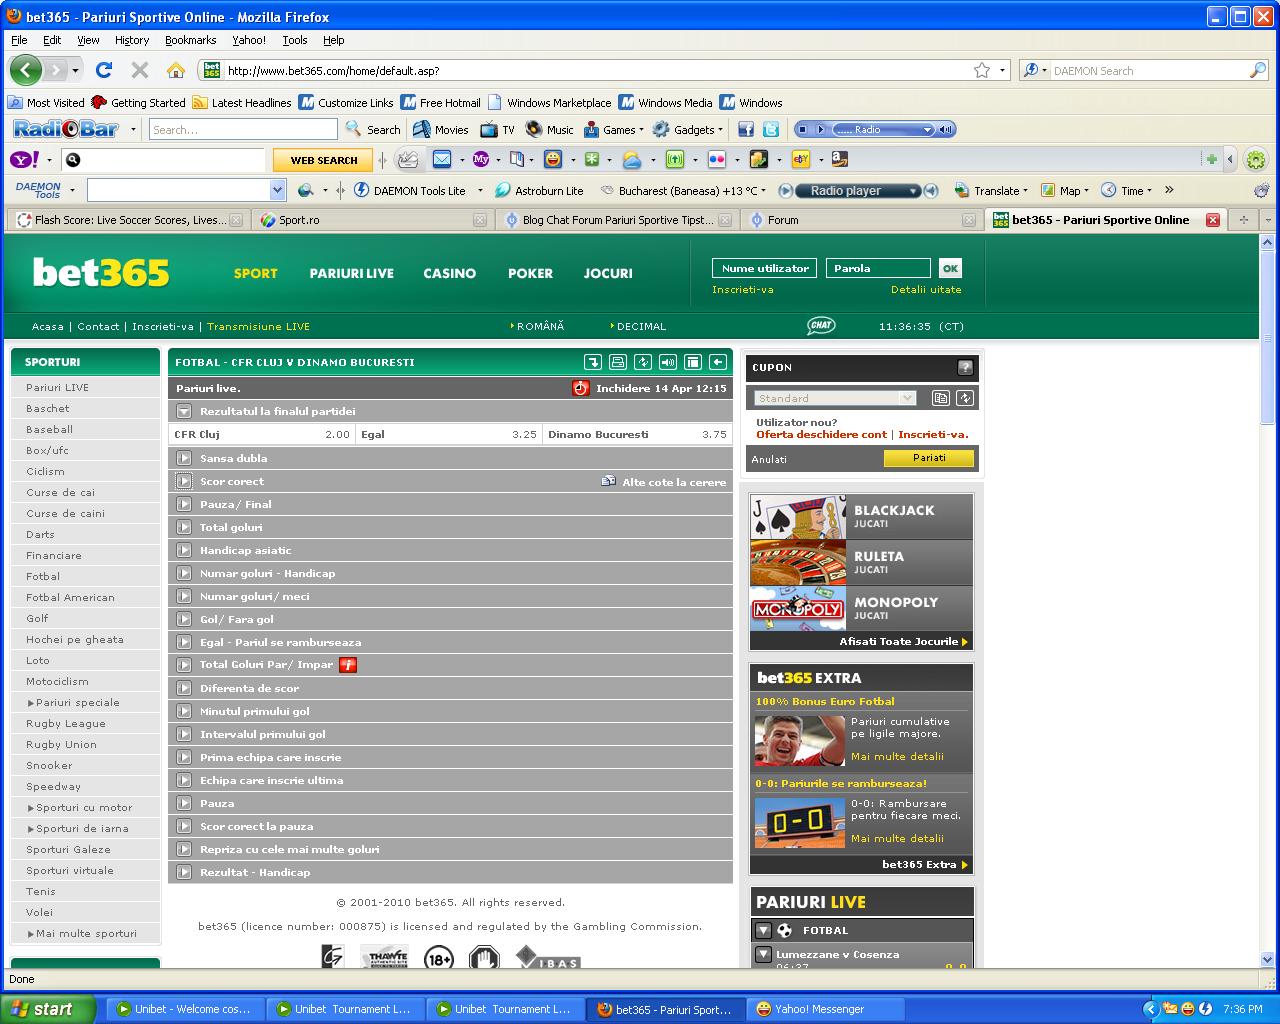Viewport: 1280px width, 1024px height.
Task: Click the down-arrow icon in the match header
Action: click(x=594, y=362)
